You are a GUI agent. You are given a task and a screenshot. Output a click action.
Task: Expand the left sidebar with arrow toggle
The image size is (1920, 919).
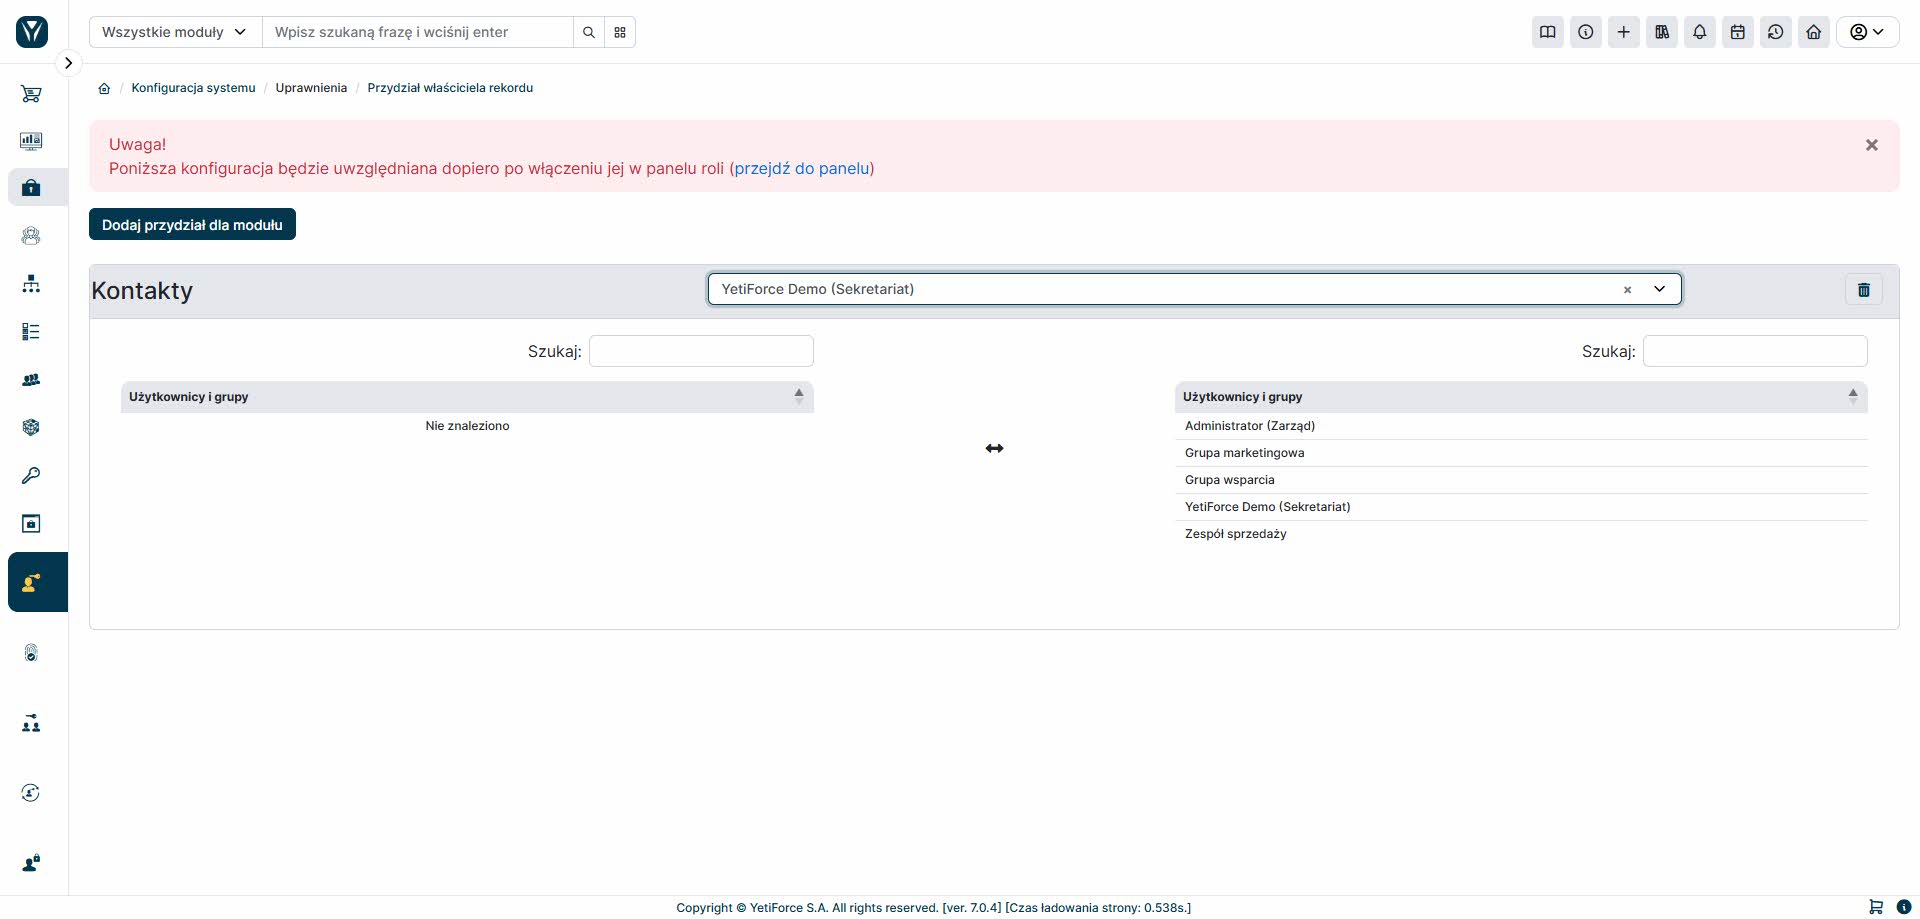[68, 63]
